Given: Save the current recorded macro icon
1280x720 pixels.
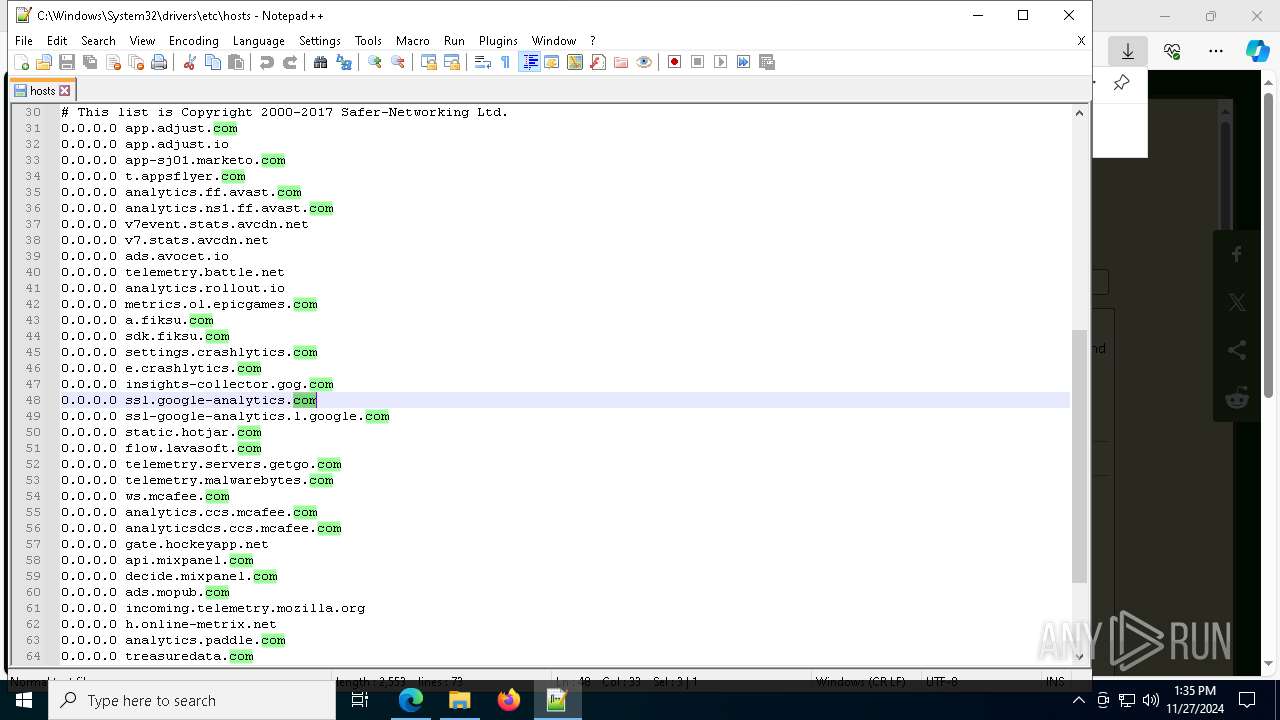Looking at the screenshot, I should click(x=767, y=62).
